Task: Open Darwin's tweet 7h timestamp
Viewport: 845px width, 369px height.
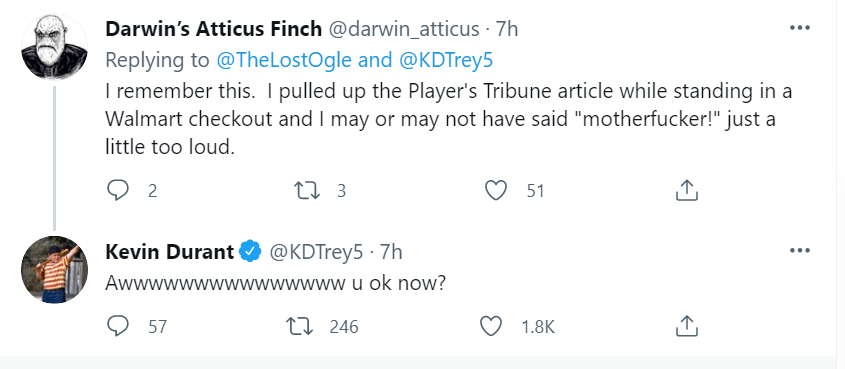Action: tap(507, 29)
